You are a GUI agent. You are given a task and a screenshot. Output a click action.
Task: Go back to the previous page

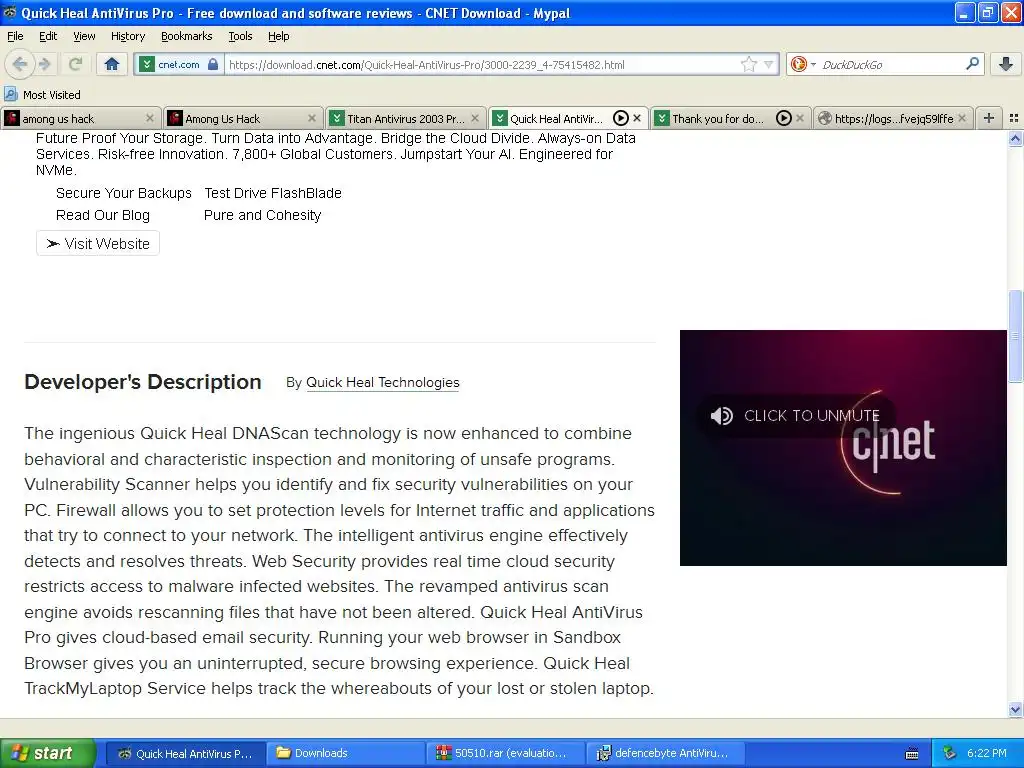click(x=20, y=64)
